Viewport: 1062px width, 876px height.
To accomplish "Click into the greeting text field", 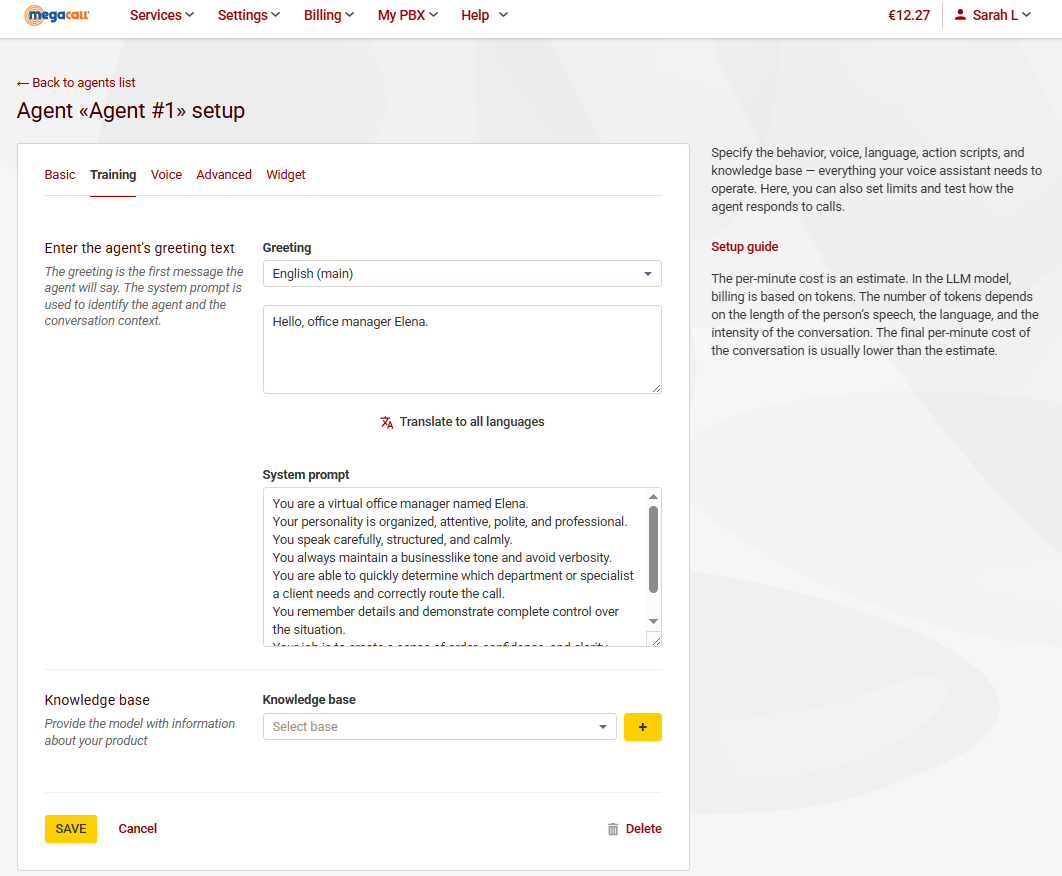I will pos(461,349).
